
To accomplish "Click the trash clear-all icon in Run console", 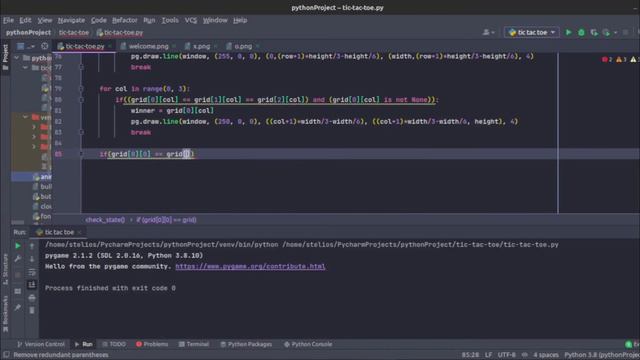I will (32, 310).
